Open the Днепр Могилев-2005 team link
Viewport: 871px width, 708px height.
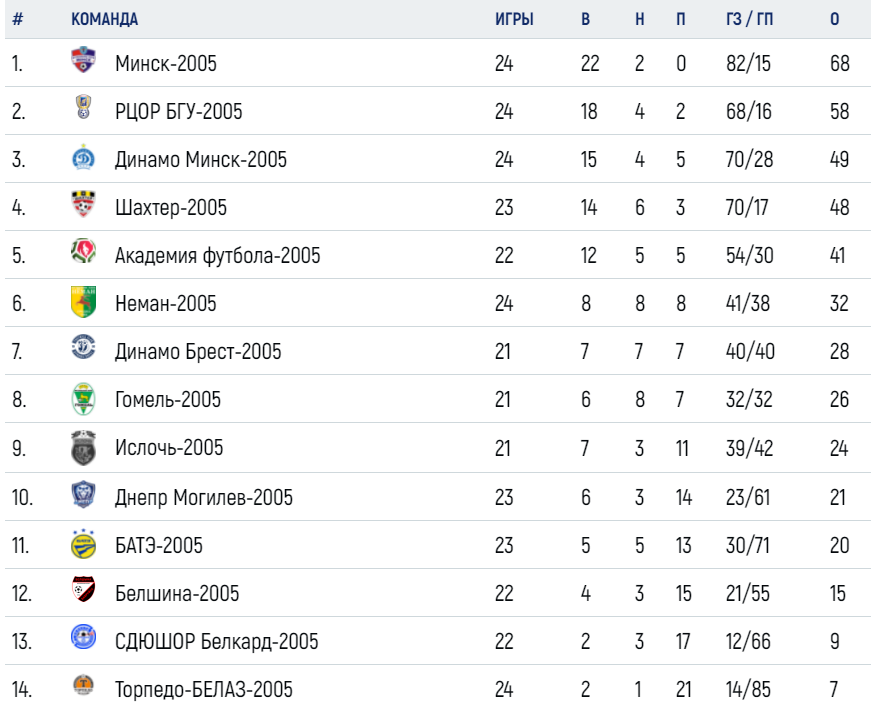tap(204, 498)
